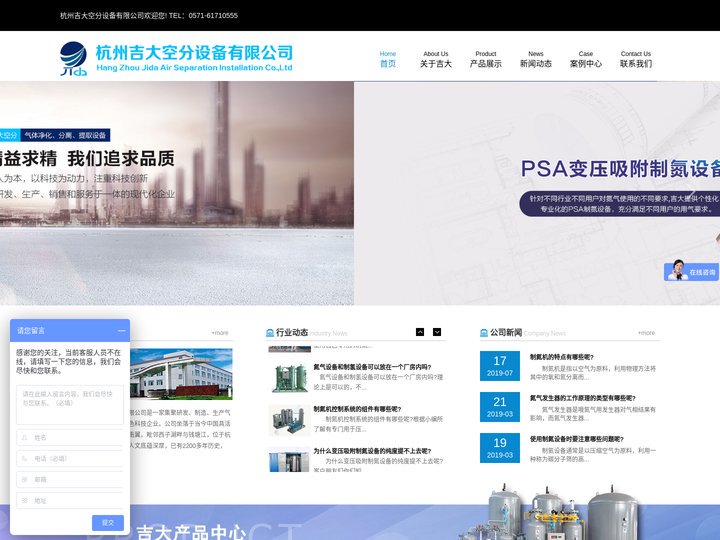
Task: Open article 氮气设备和制氮设备可以放在一个厂房内吗?
Action: 372,367
